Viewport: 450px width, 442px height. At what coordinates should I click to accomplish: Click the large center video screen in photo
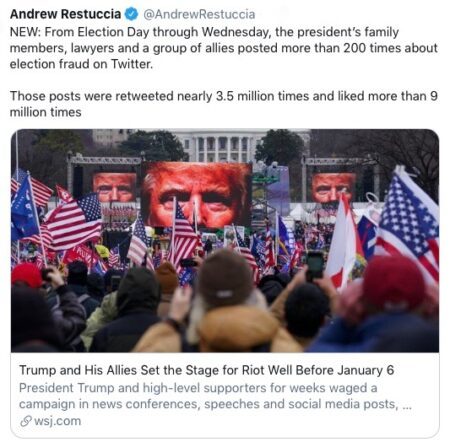(196, 195)
